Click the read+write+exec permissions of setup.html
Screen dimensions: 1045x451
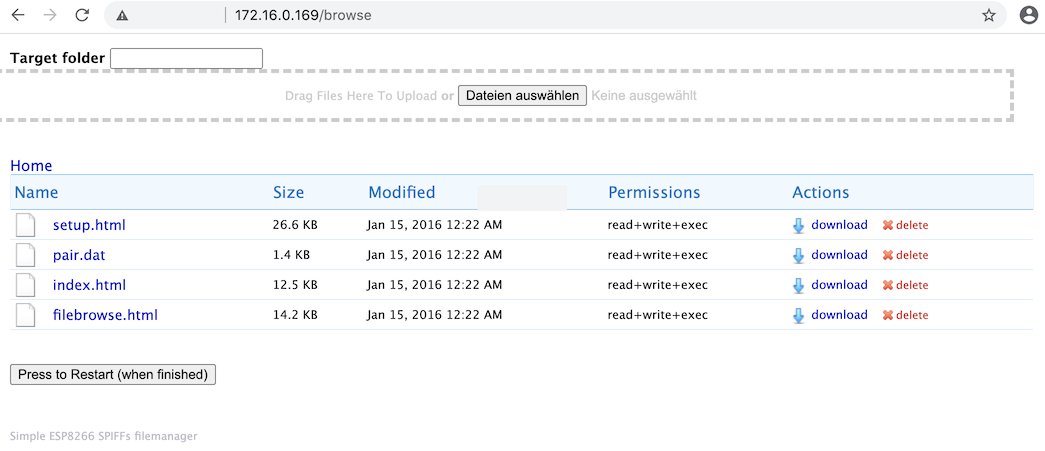pos(658,225)
